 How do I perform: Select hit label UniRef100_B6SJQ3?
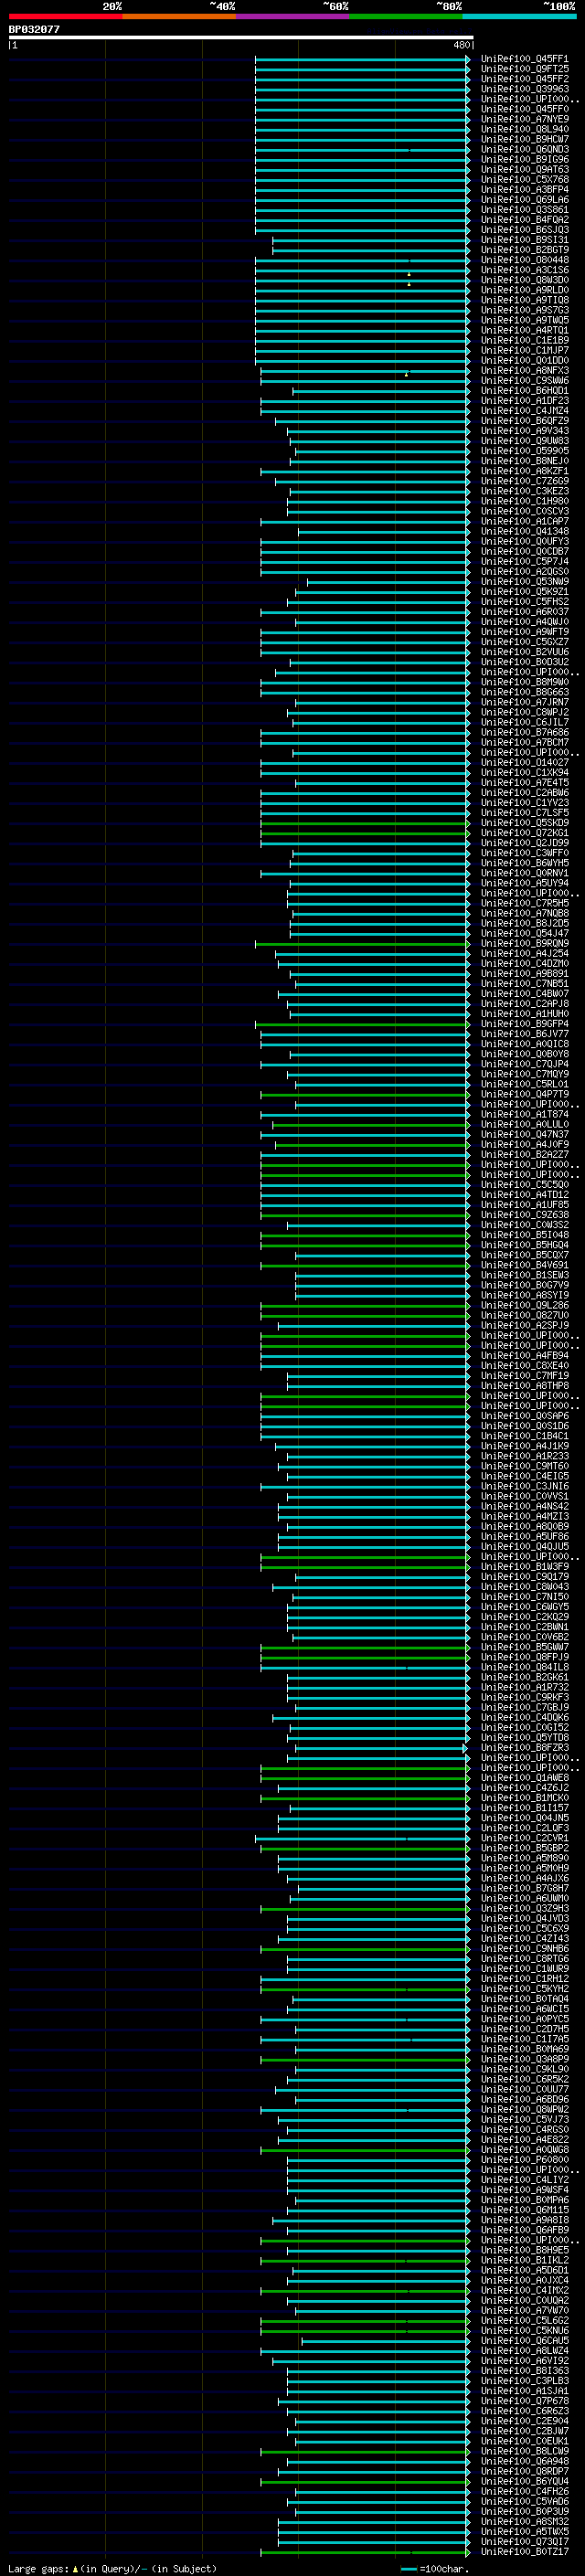coord(524,229)
